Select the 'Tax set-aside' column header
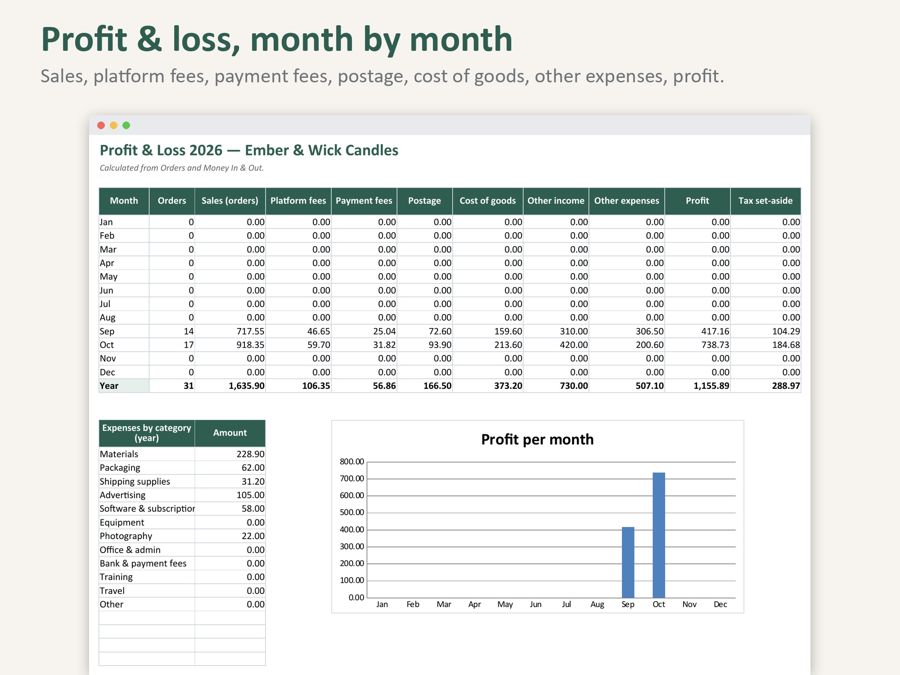The width and height of the screenshot is (900, 675). pos(766,201)
